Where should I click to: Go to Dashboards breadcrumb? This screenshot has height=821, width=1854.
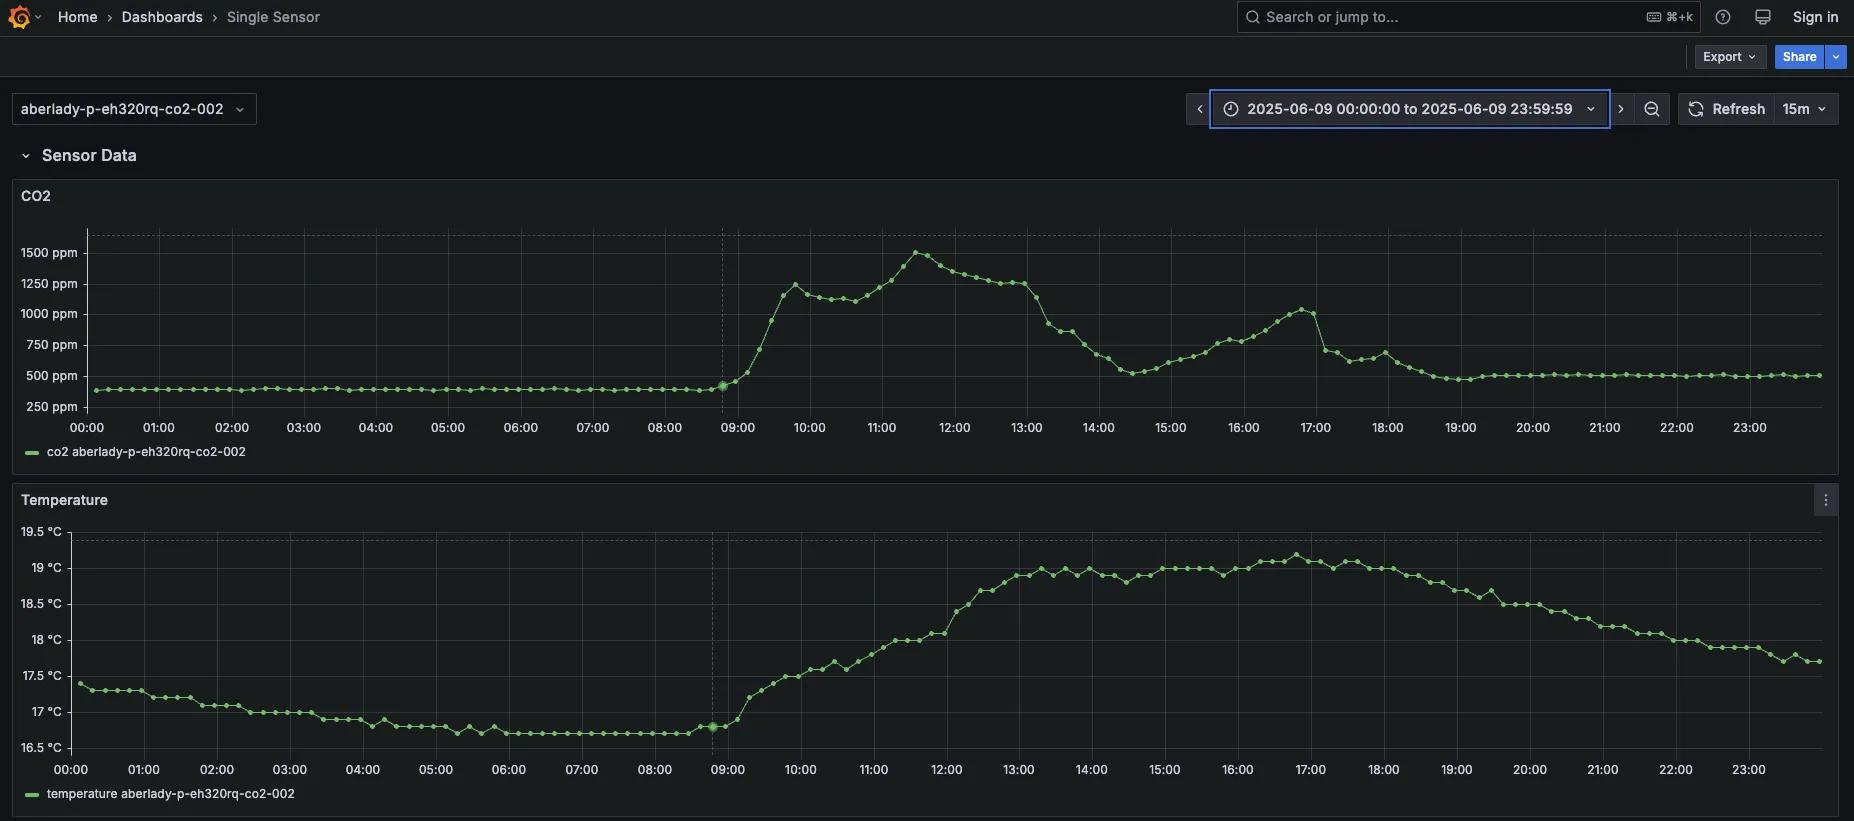point(162,17)
